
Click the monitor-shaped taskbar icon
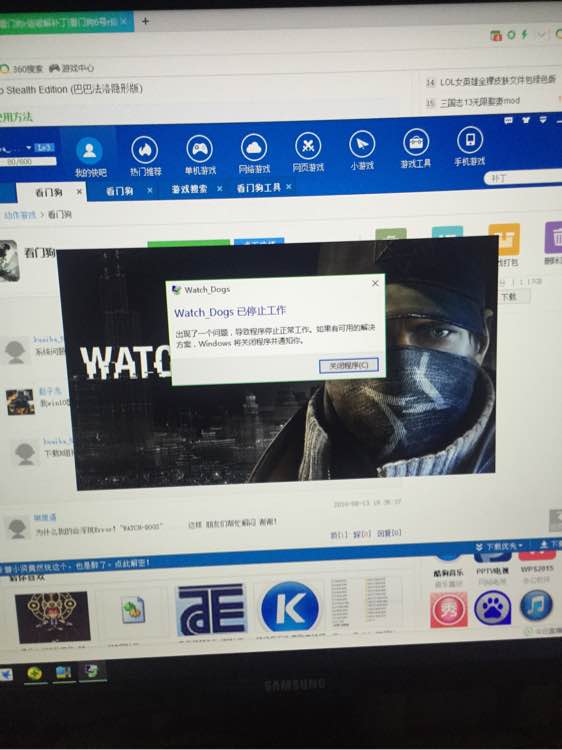pyautogui.click(x=63, y=673)
